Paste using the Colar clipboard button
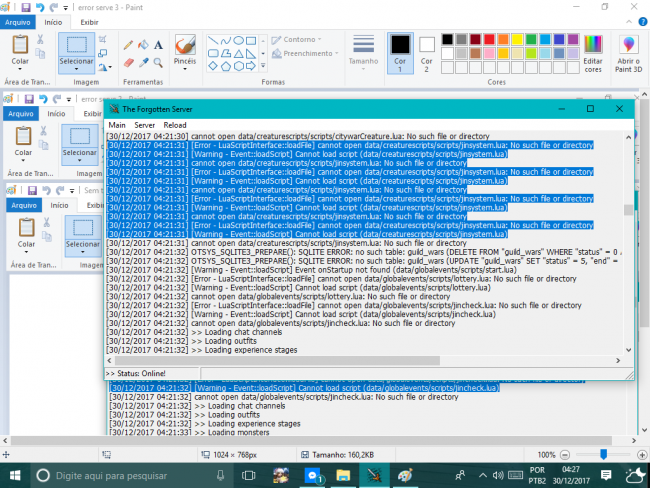The height and width of the screenshot is (488, 650). 20,45
